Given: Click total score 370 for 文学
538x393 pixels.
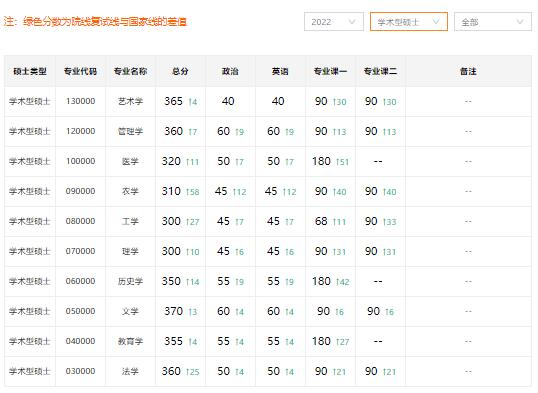Looking at the screenshot, I should click(x=173, y=311).
